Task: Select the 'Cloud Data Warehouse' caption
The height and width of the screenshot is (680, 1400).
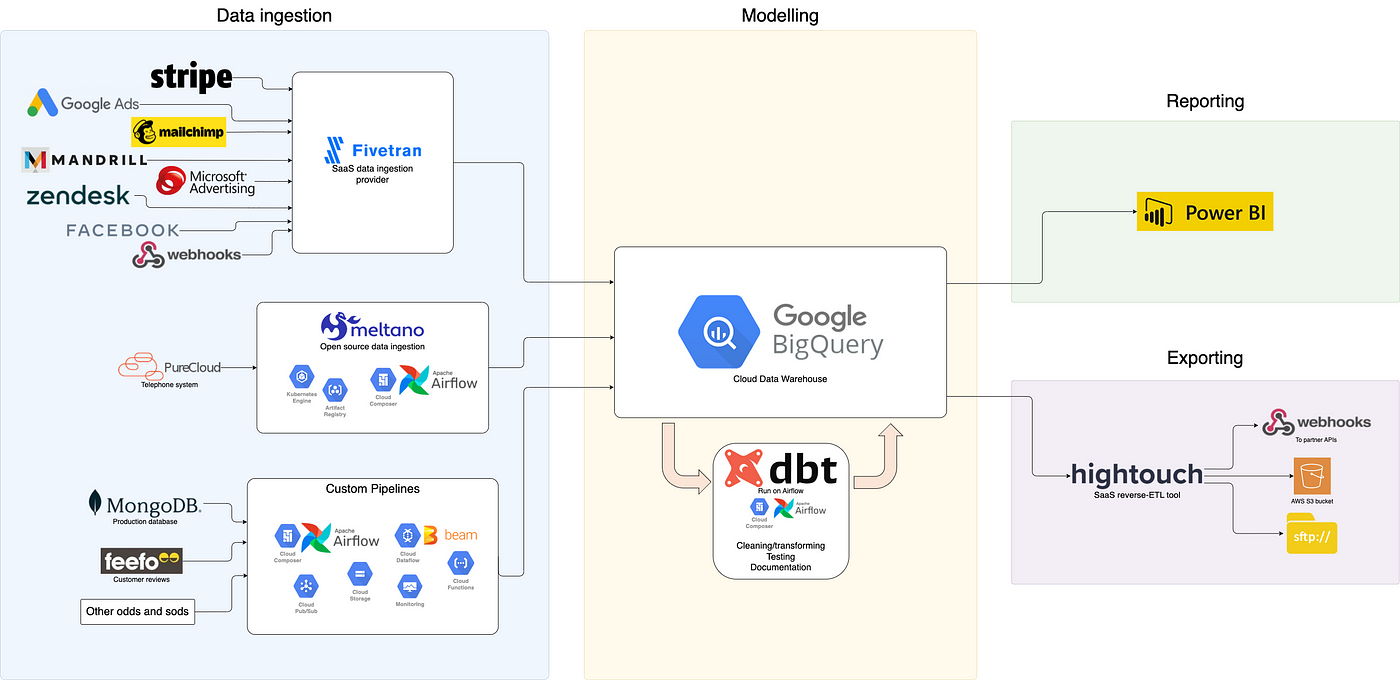Action: click(780, 379)
